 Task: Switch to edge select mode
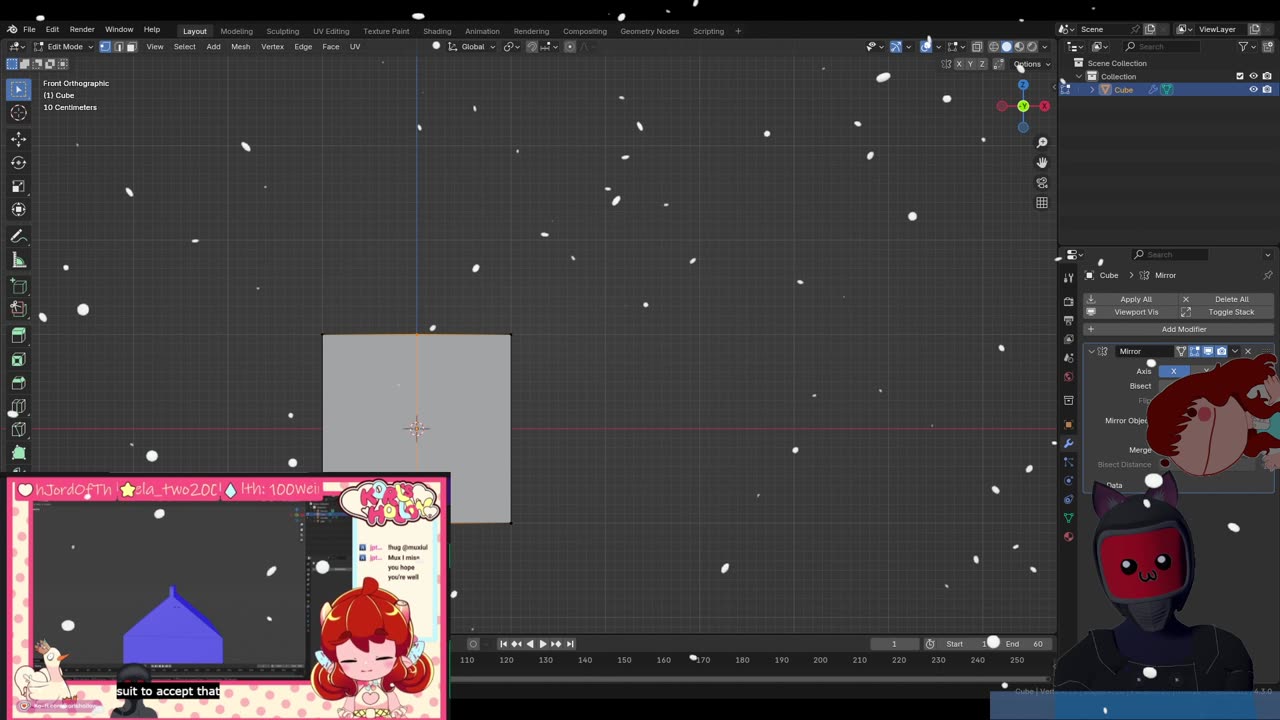coord(118,46)
